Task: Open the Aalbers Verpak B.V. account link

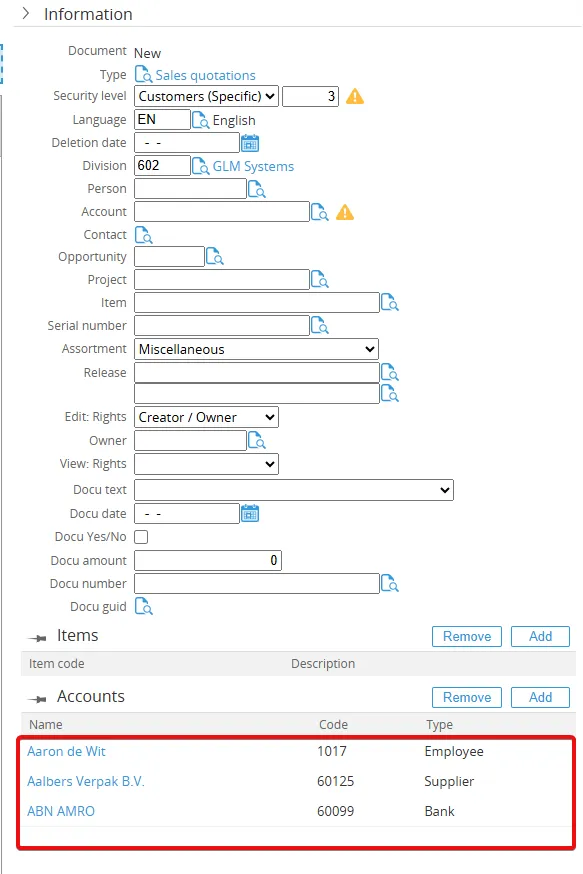Action: pos(86,781)
